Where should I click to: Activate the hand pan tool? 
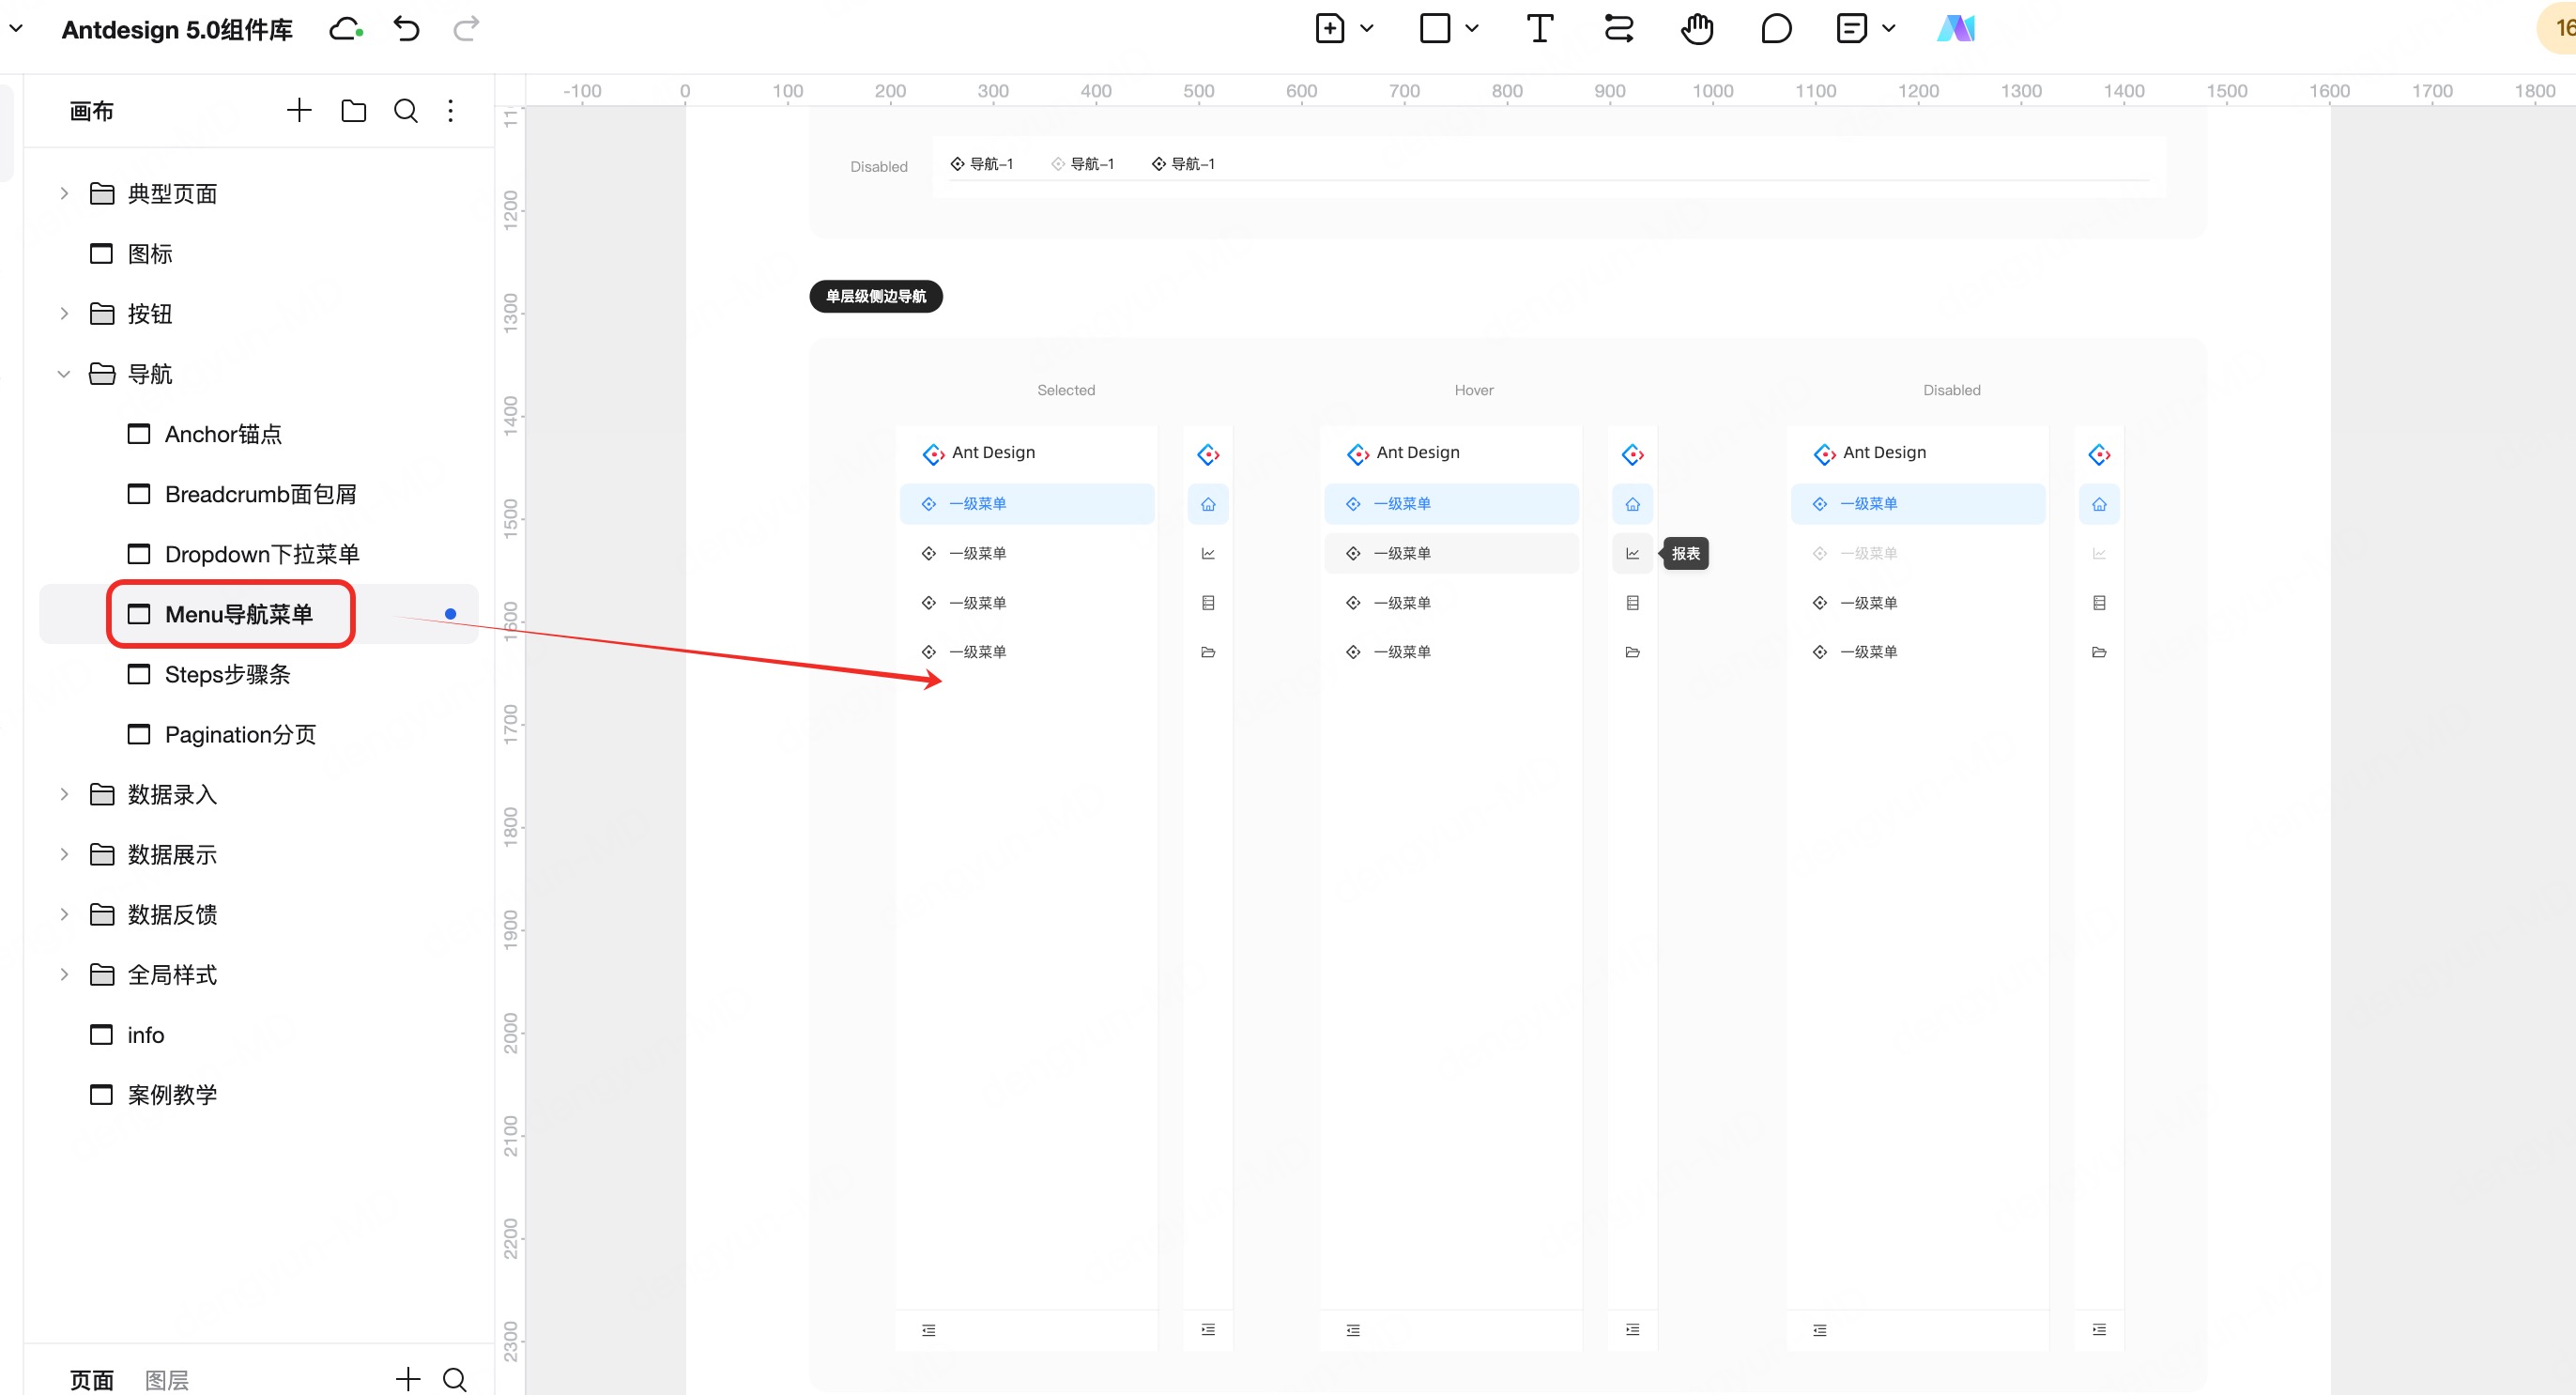pos(1697,28)
